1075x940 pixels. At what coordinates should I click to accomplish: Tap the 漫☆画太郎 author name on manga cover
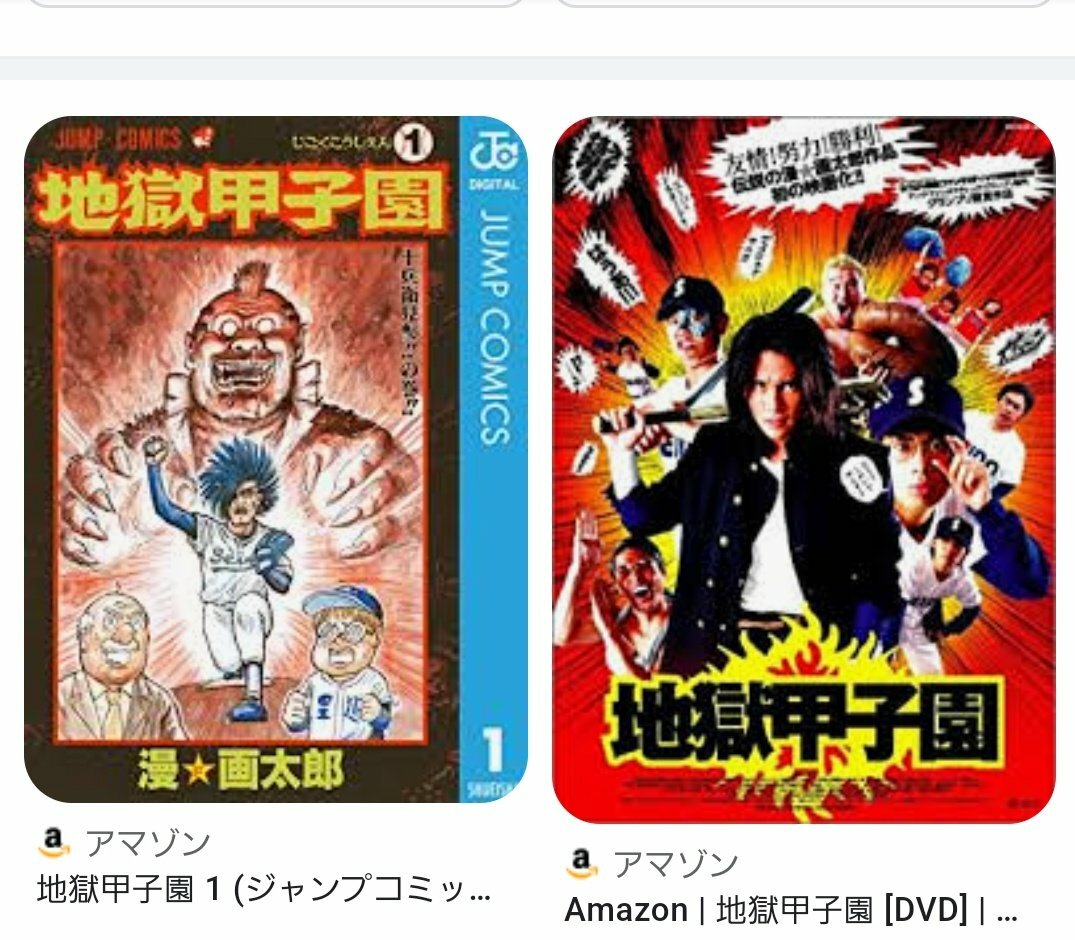[241, 770]
